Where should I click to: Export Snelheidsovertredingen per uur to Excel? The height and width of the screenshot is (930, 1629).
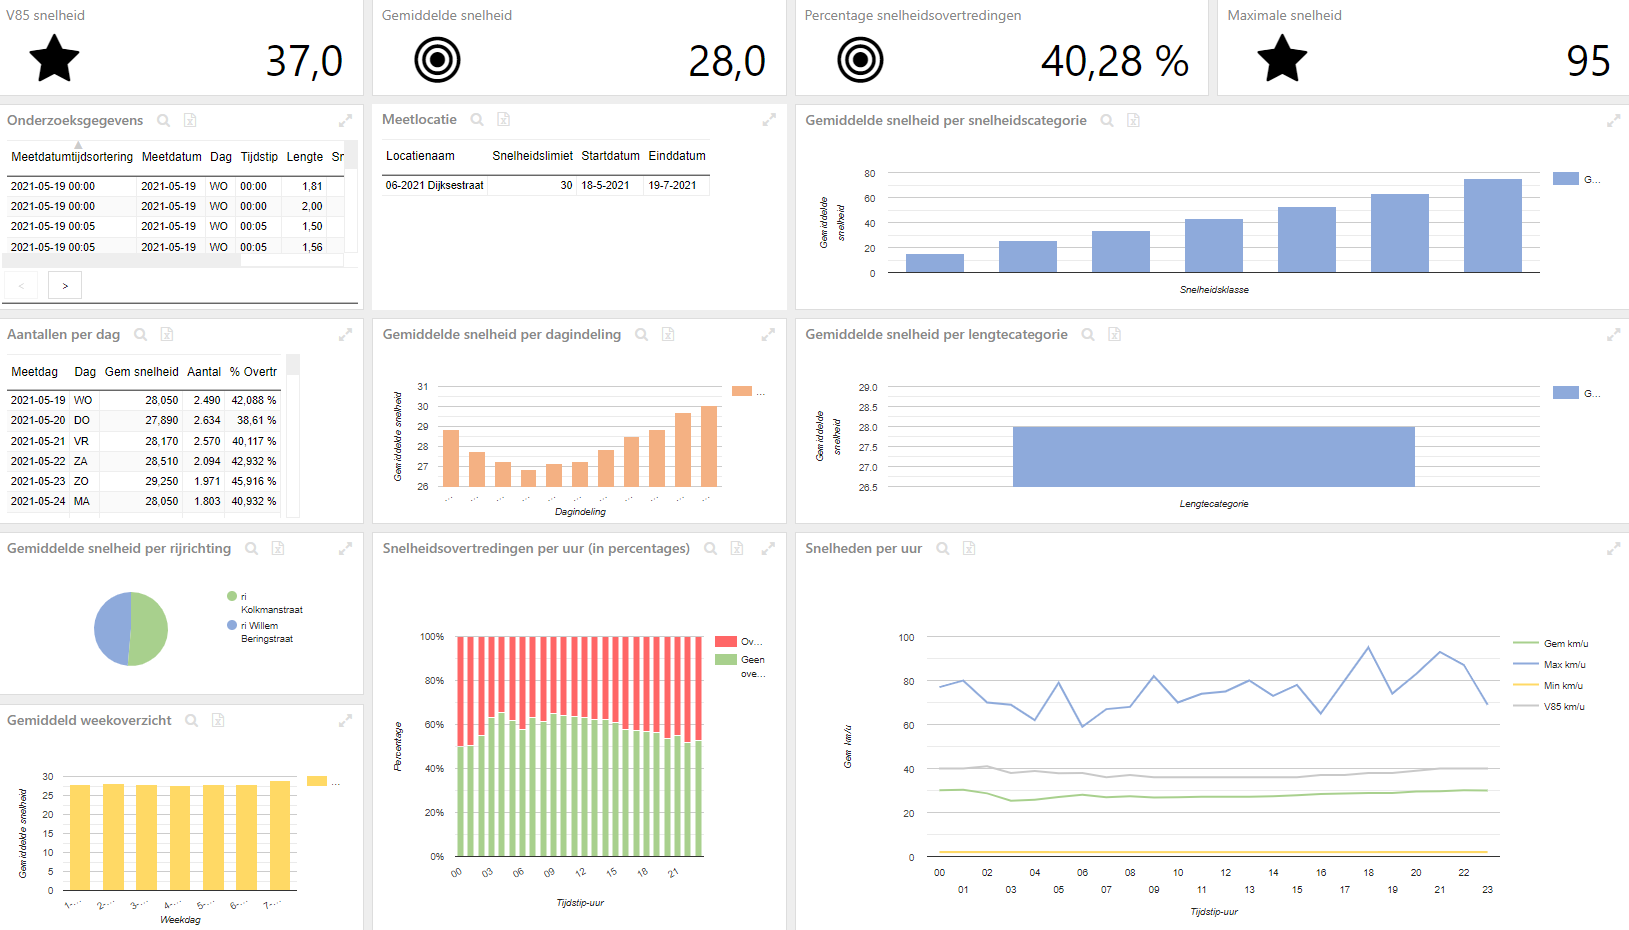(737, 548)
